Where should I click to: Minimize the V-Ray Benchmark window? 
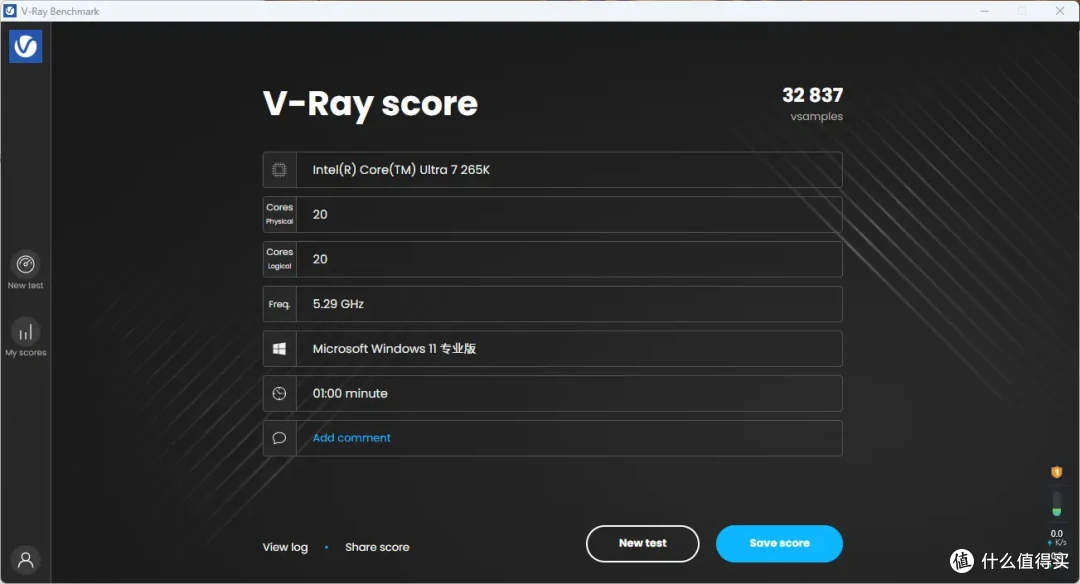click(x=984, y=11)
